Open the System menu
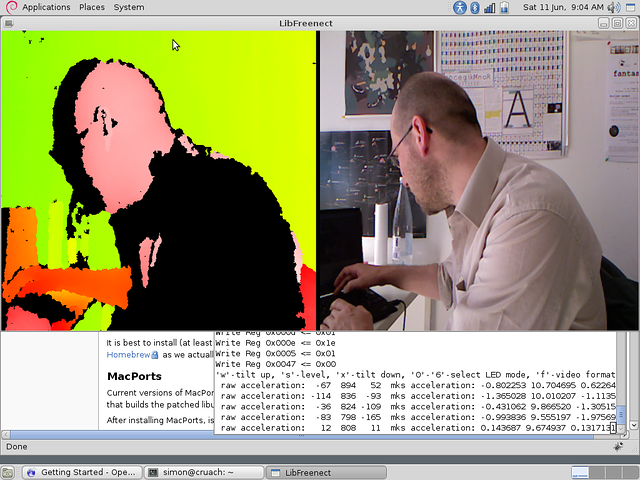This screenshot has height=480, width=640. point(129,7)
